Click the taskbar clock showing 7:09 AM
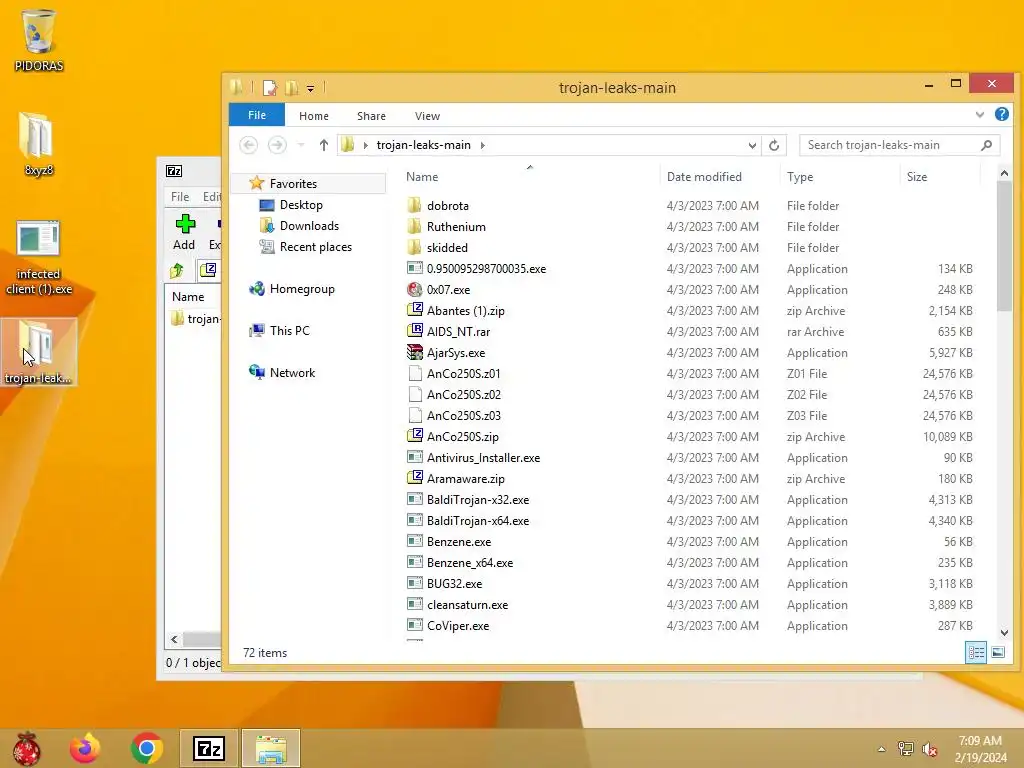 [x=980, y=749]
